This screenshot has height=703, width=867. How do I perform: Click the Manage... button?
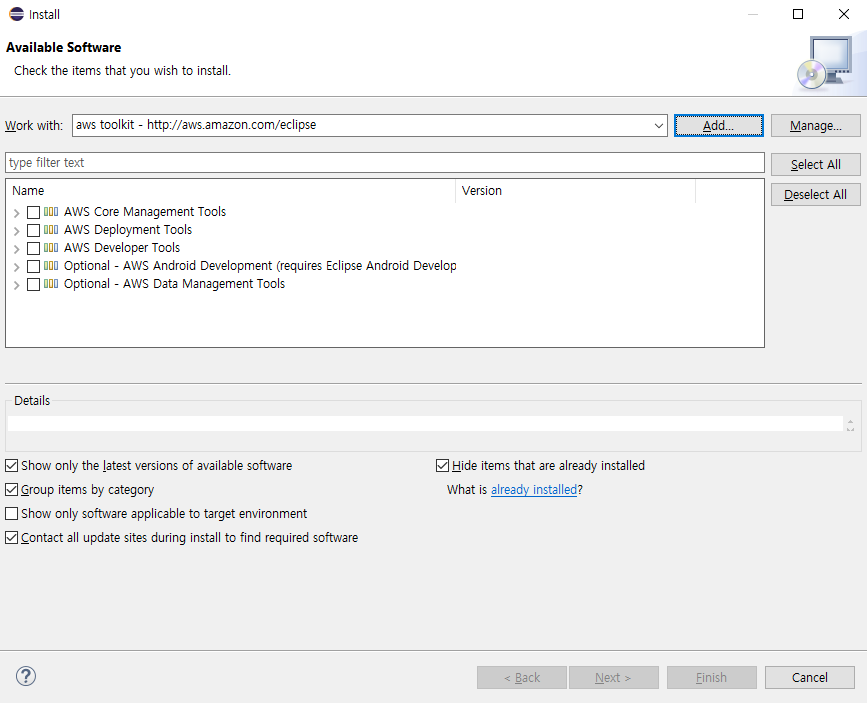pos(816,126)
